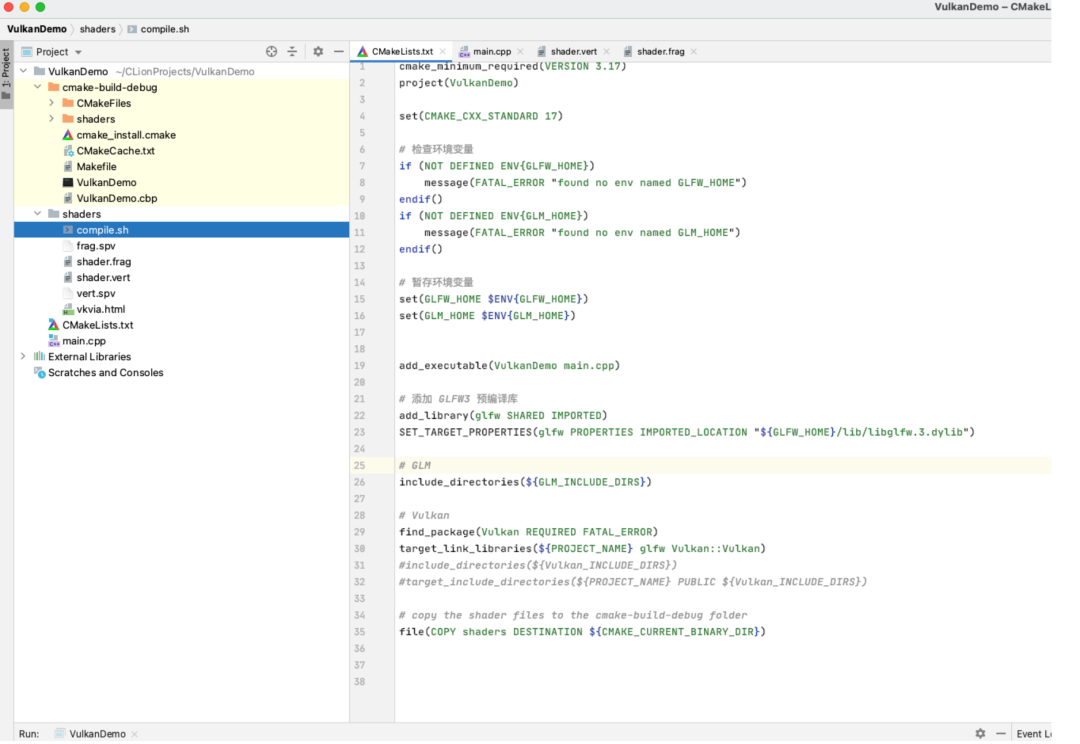
Task: Collapse the VulkanDemo root folder
Action: (x=23, y=71)
